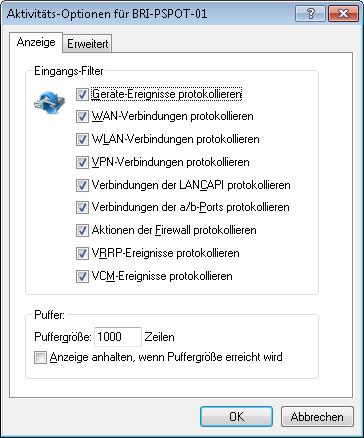Viewport: 364px width, 438px height.
Task: Disable Aktionen der Firewall protokollieren
Action: tap(82, 230)
